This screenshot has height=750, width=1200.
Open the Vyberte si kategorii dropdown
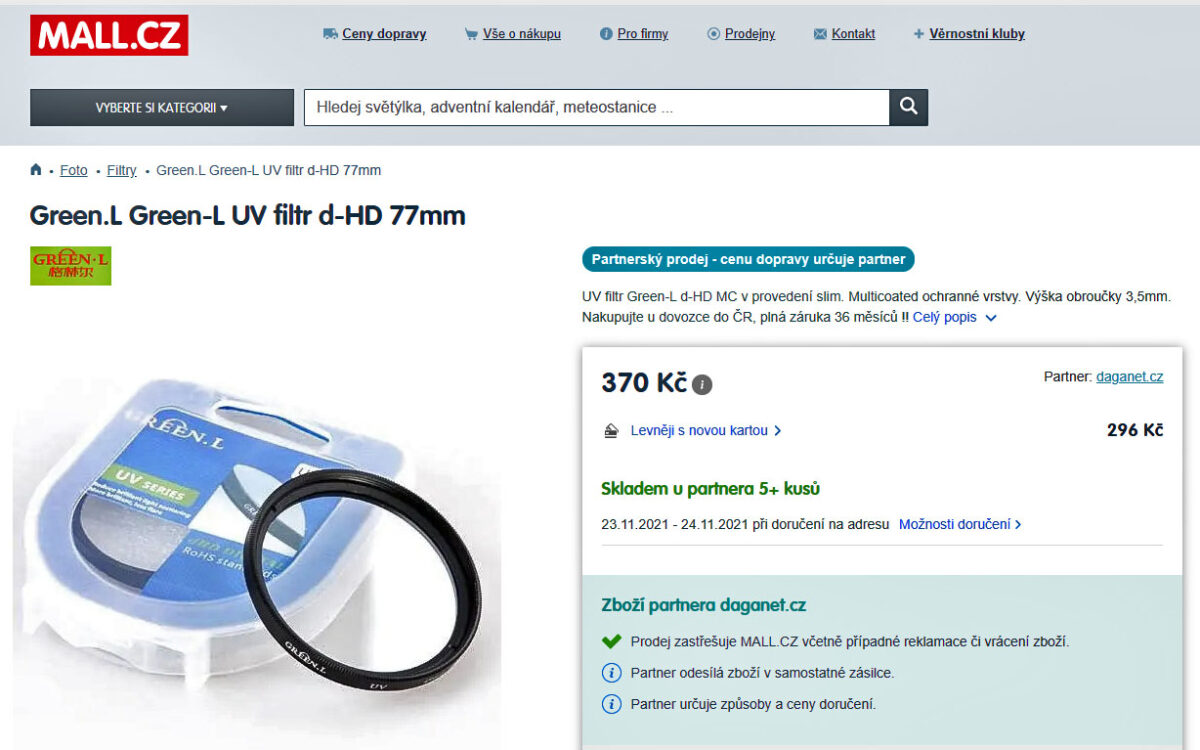coord(162,108)
